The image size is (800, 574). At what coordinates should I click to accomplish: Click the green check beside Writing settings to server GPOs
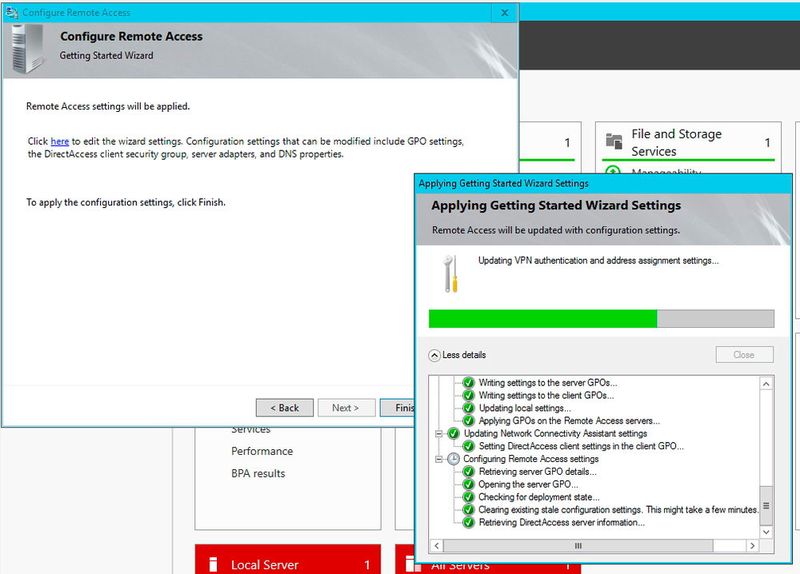pyautogui.click(x=468, y=383)
